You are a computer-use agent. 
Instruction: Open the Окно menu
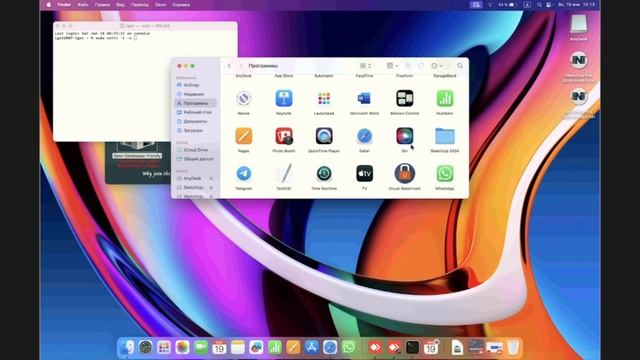(160, 5)
